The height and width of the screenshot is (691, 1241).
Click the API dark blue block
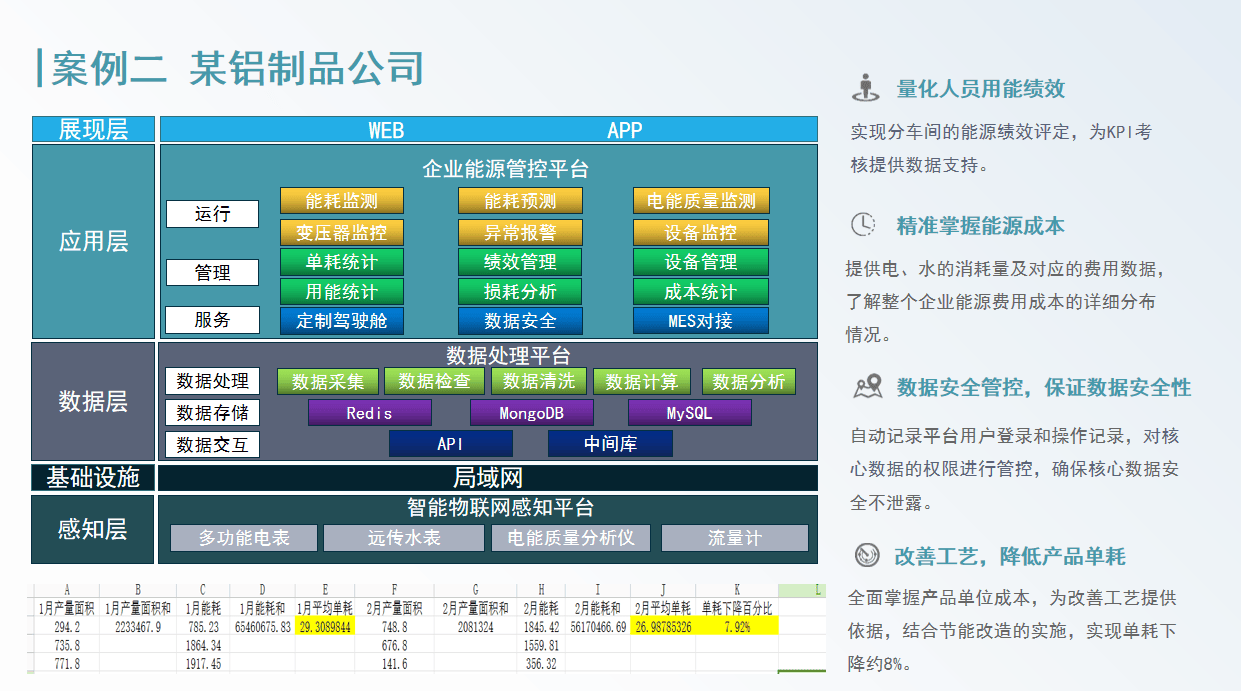tap(451, 443)
